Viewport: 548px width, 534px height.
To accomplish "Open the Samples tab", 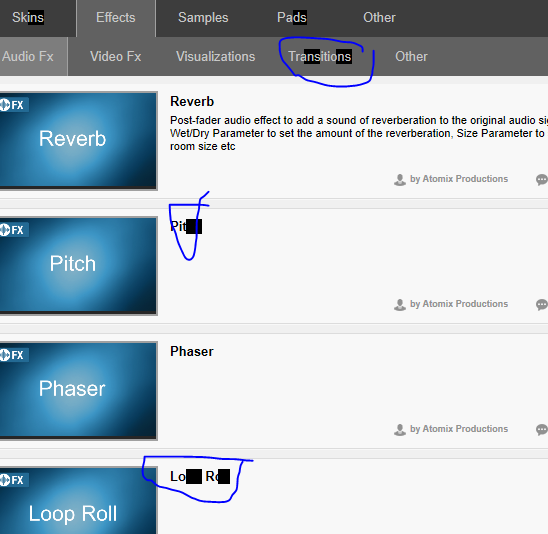I will coord(203,17).
